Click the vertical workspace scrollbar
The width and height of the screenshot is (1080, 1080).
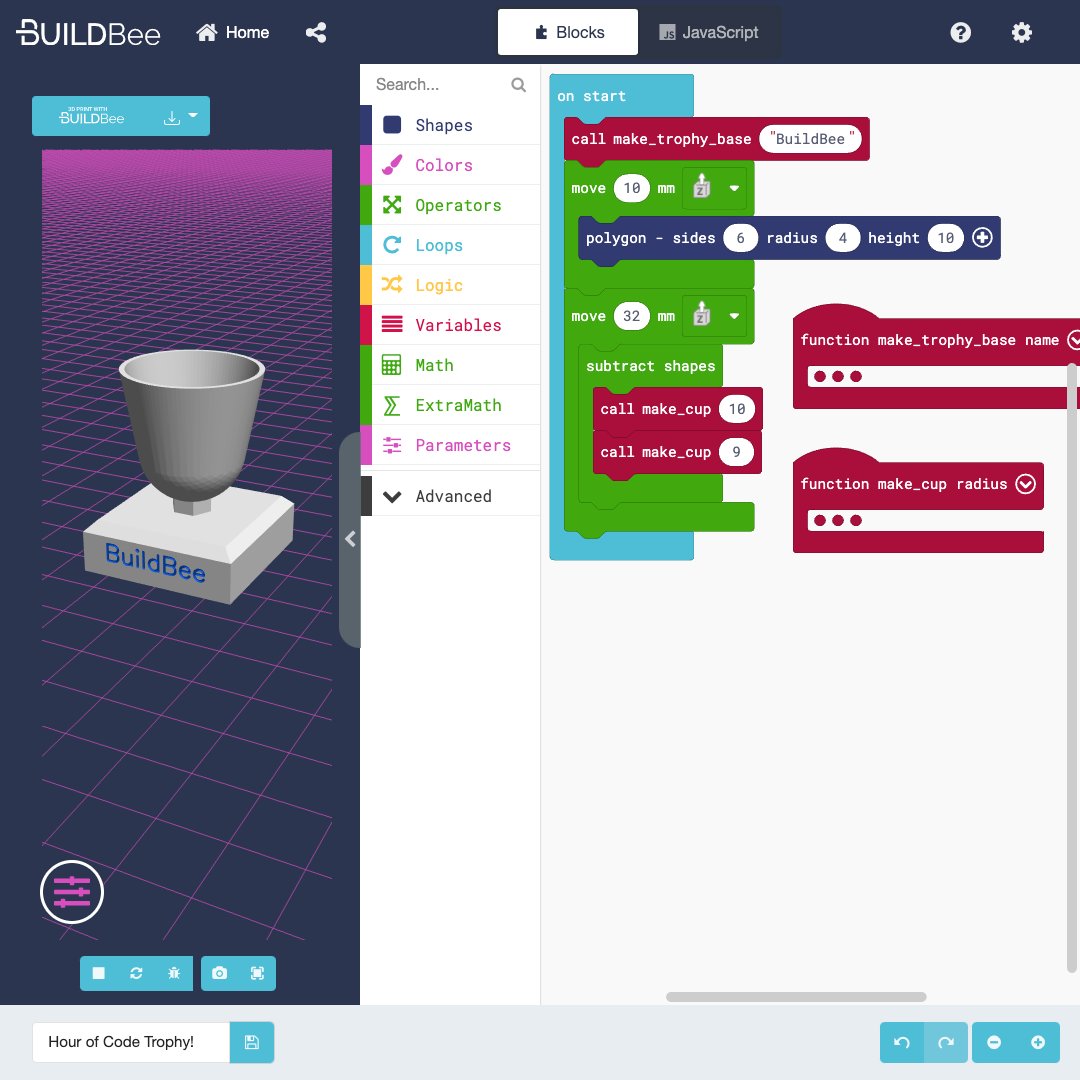[1071, 668]
